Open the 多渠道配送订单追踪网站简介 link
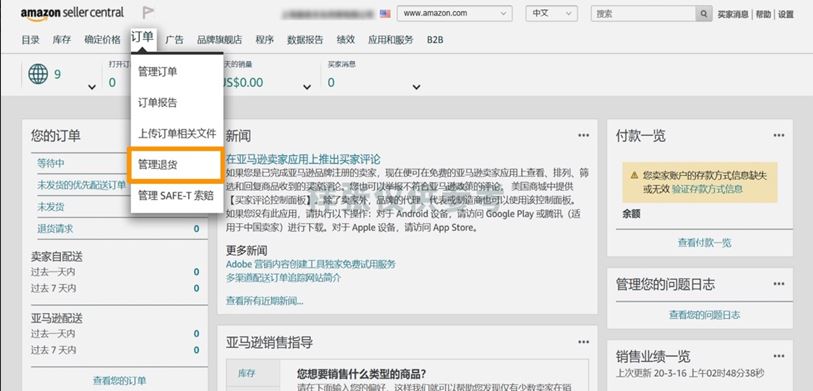813x391 pixels. click(x=284, y=278)
